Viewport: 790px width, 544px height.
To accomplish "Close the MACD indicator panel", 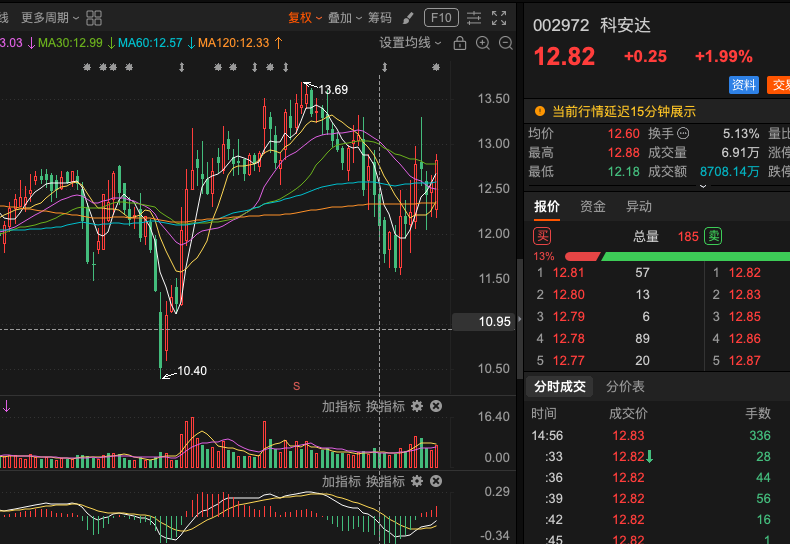I will [436, 481].
